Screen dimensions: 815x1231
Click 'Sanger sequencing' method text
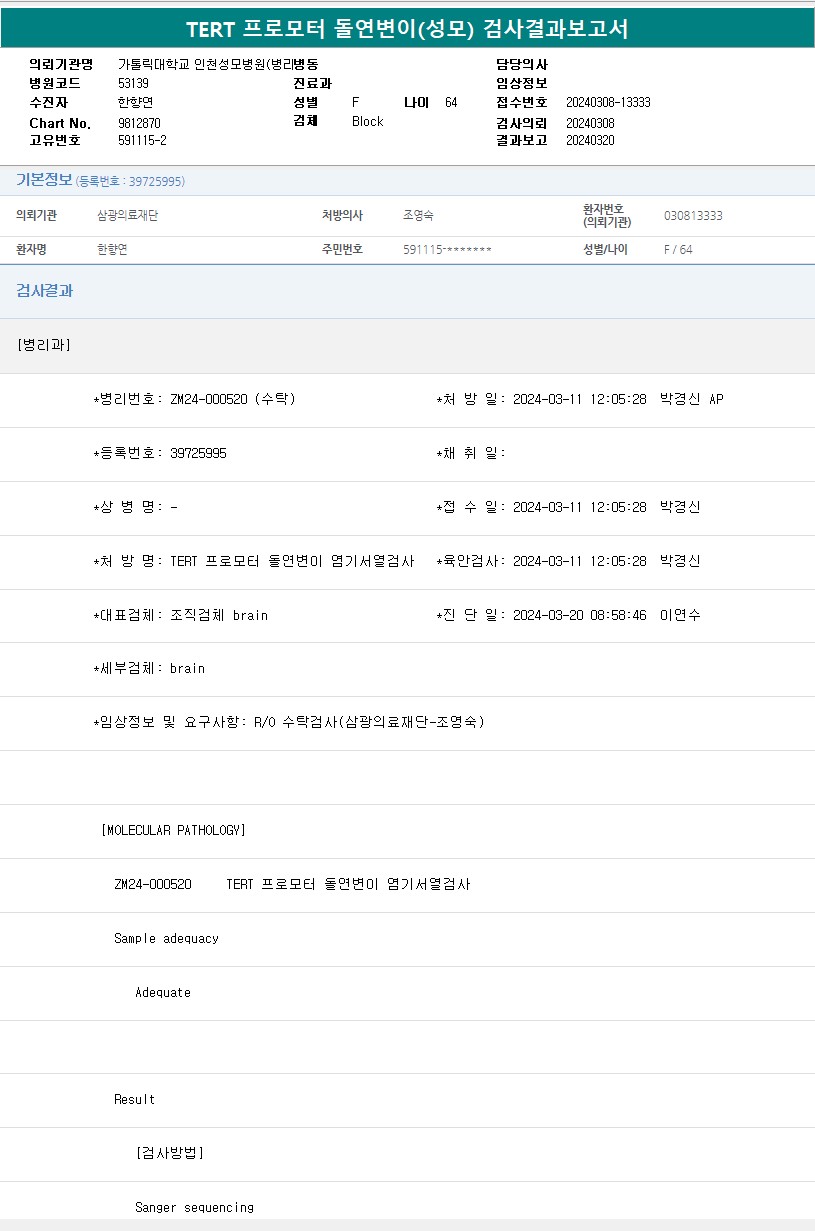coord(195,1207)
